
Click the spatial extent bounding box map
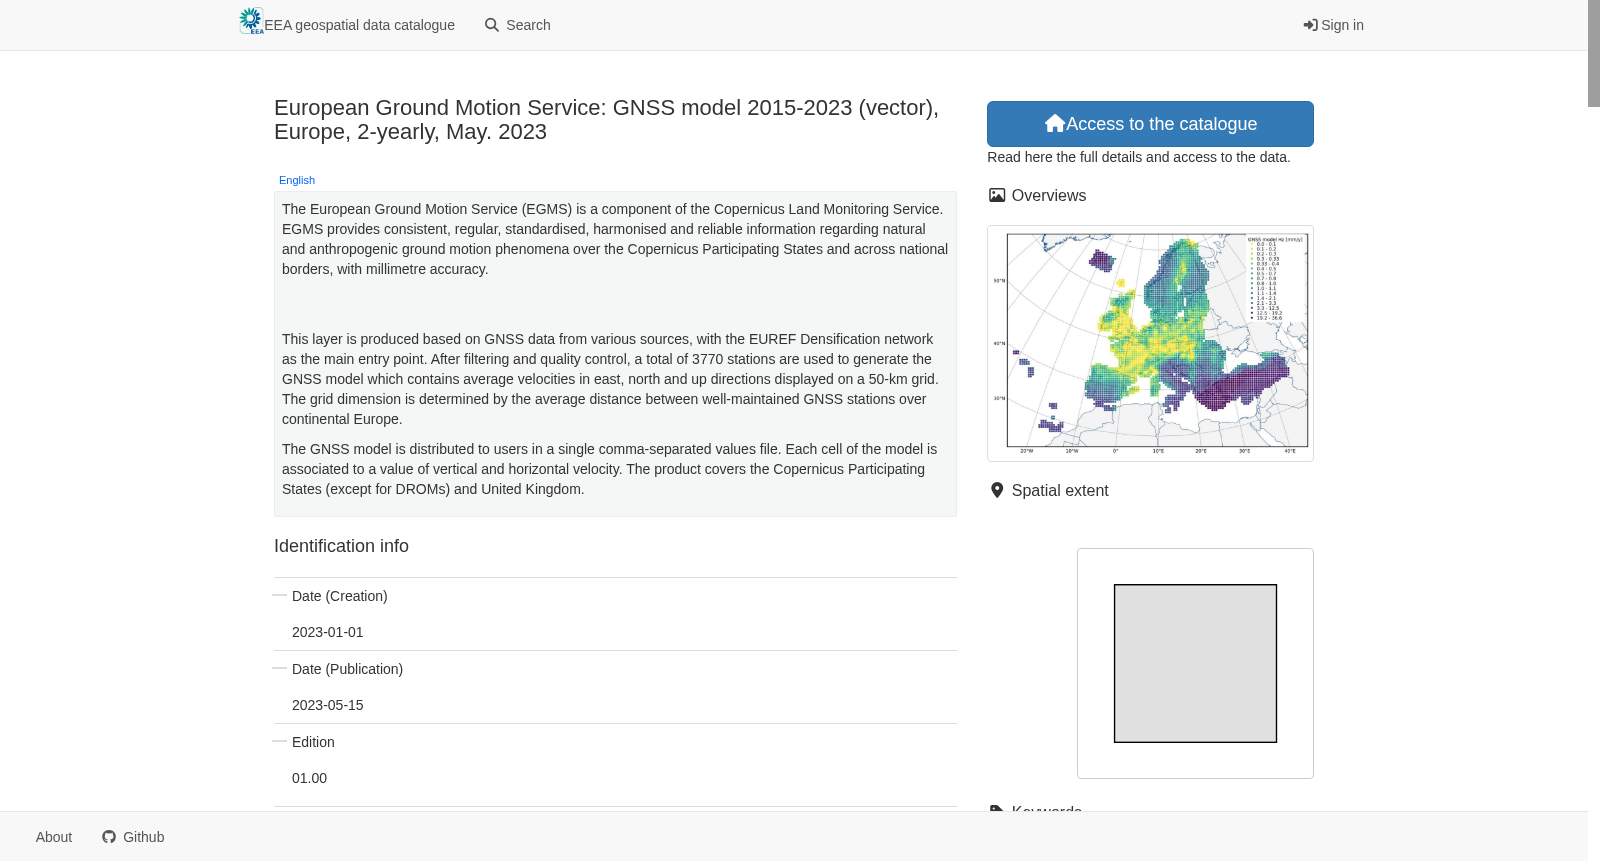click(x=1195, y=663)
